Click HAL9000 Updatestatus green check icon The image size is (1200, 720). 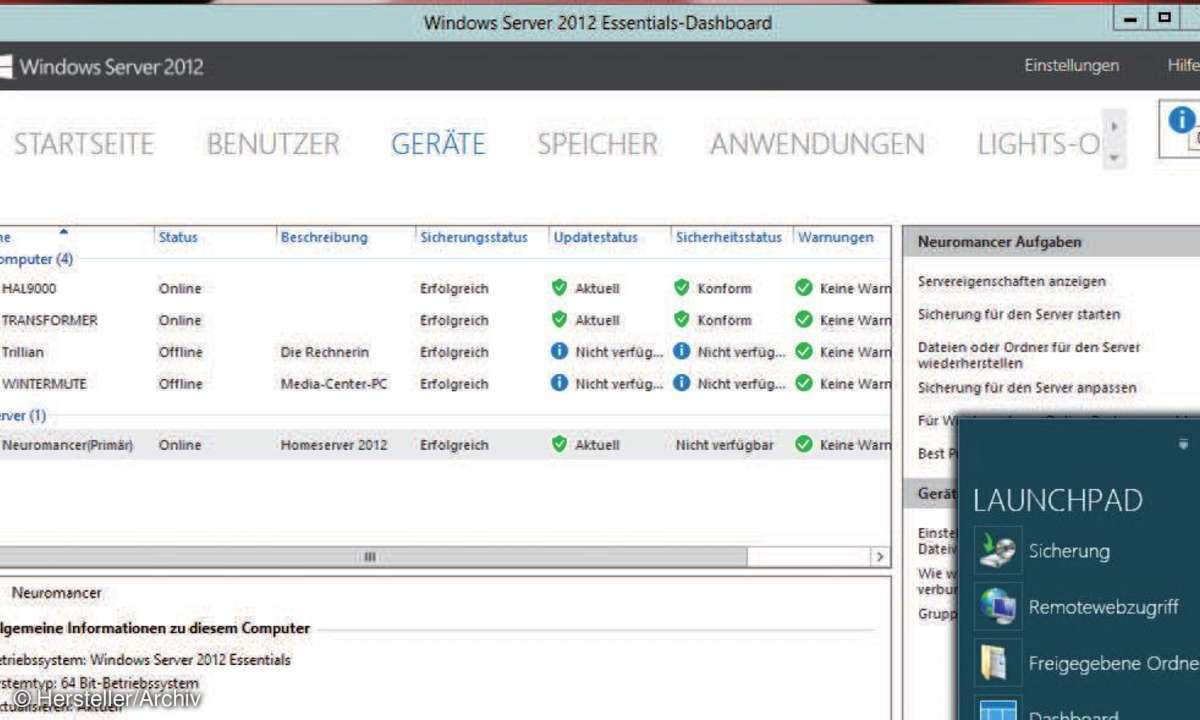[x=559, y=288]
